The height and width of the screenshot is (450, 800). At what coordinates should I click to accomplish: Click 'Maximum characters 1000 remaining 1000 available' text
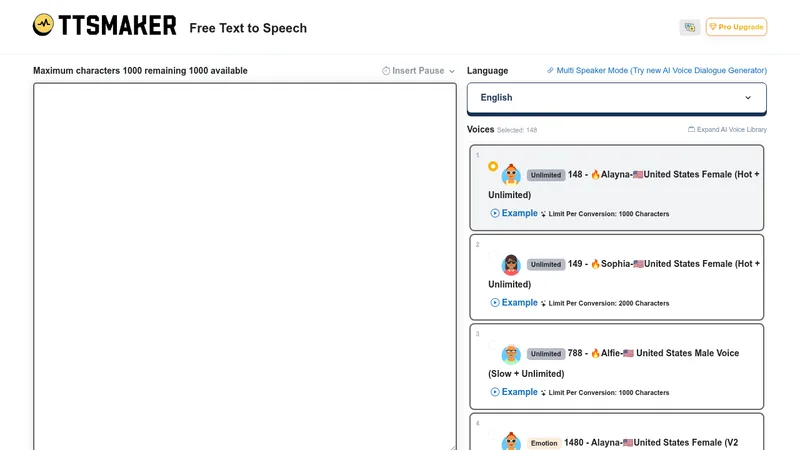(140, 71)
